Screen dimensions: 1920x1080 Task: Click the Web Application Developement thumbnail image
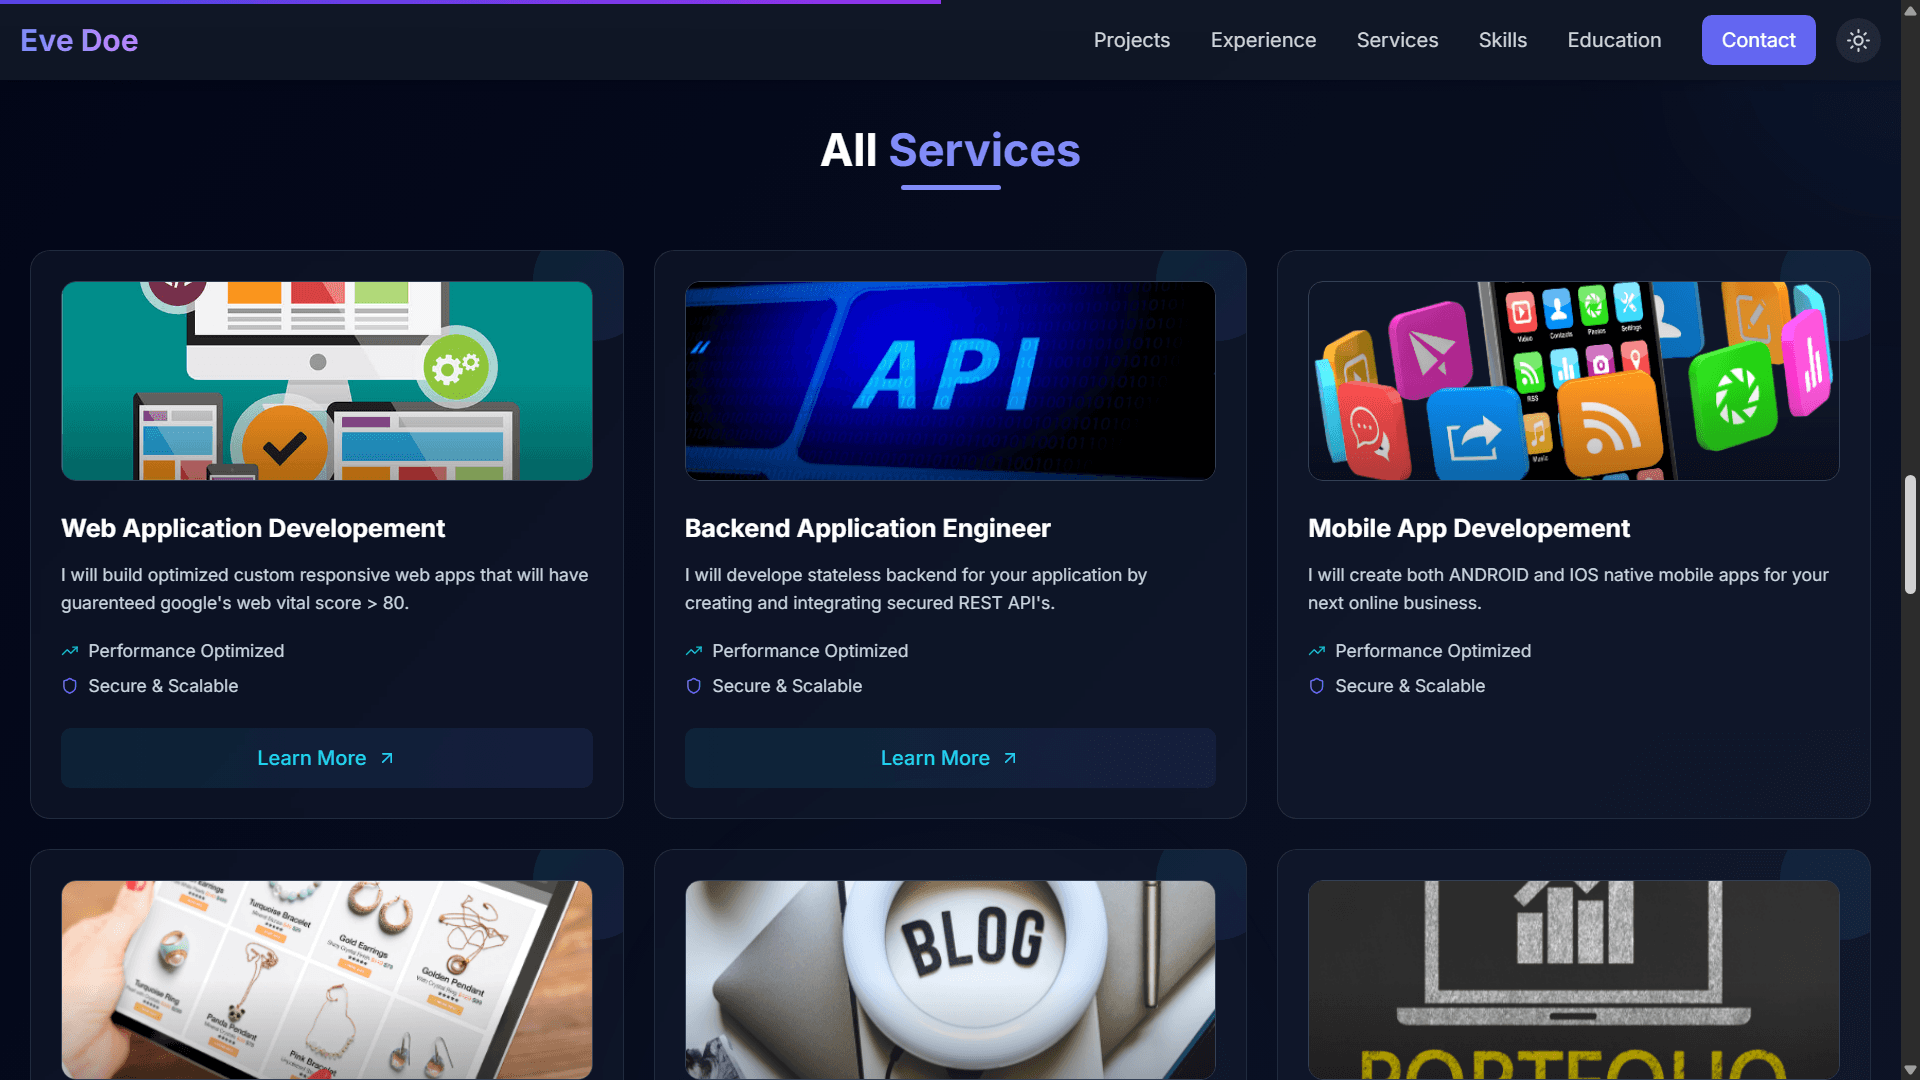(326, 381)
